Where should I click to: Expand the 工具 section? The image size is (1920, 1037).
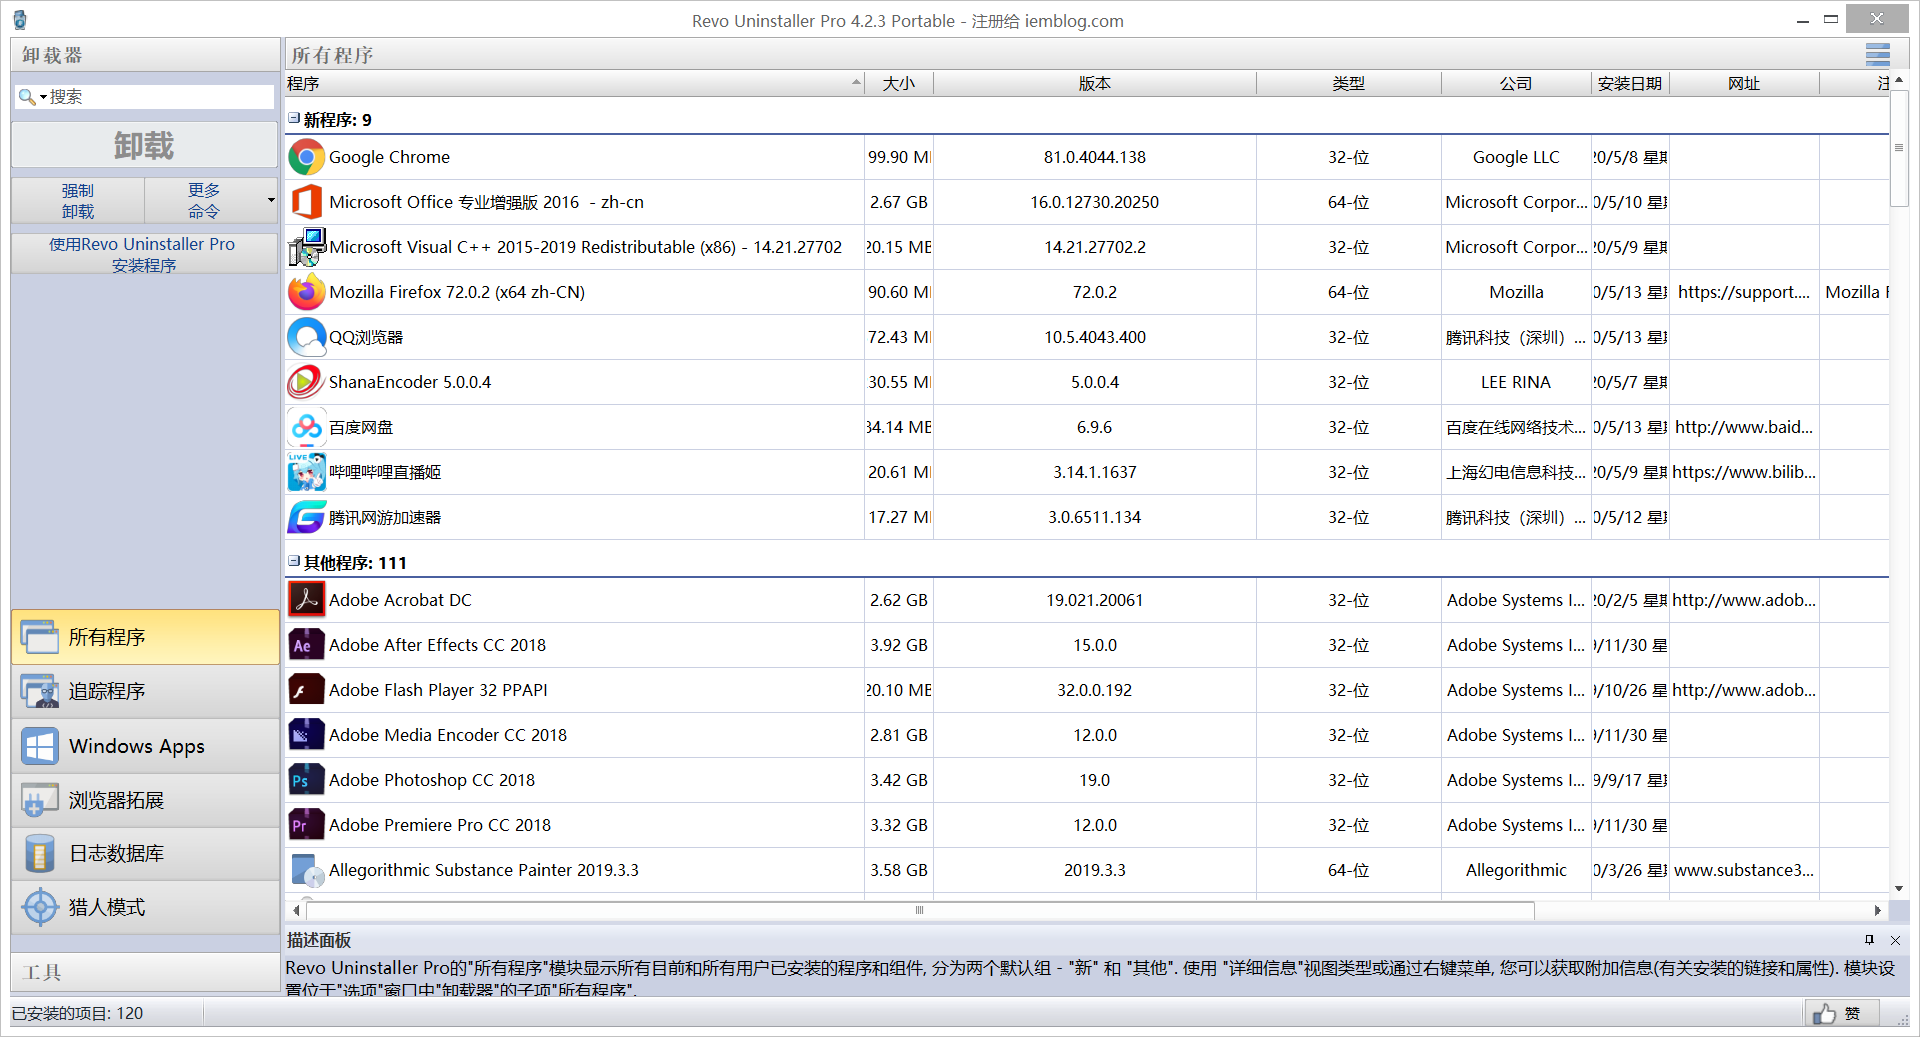tap(145, 972)
